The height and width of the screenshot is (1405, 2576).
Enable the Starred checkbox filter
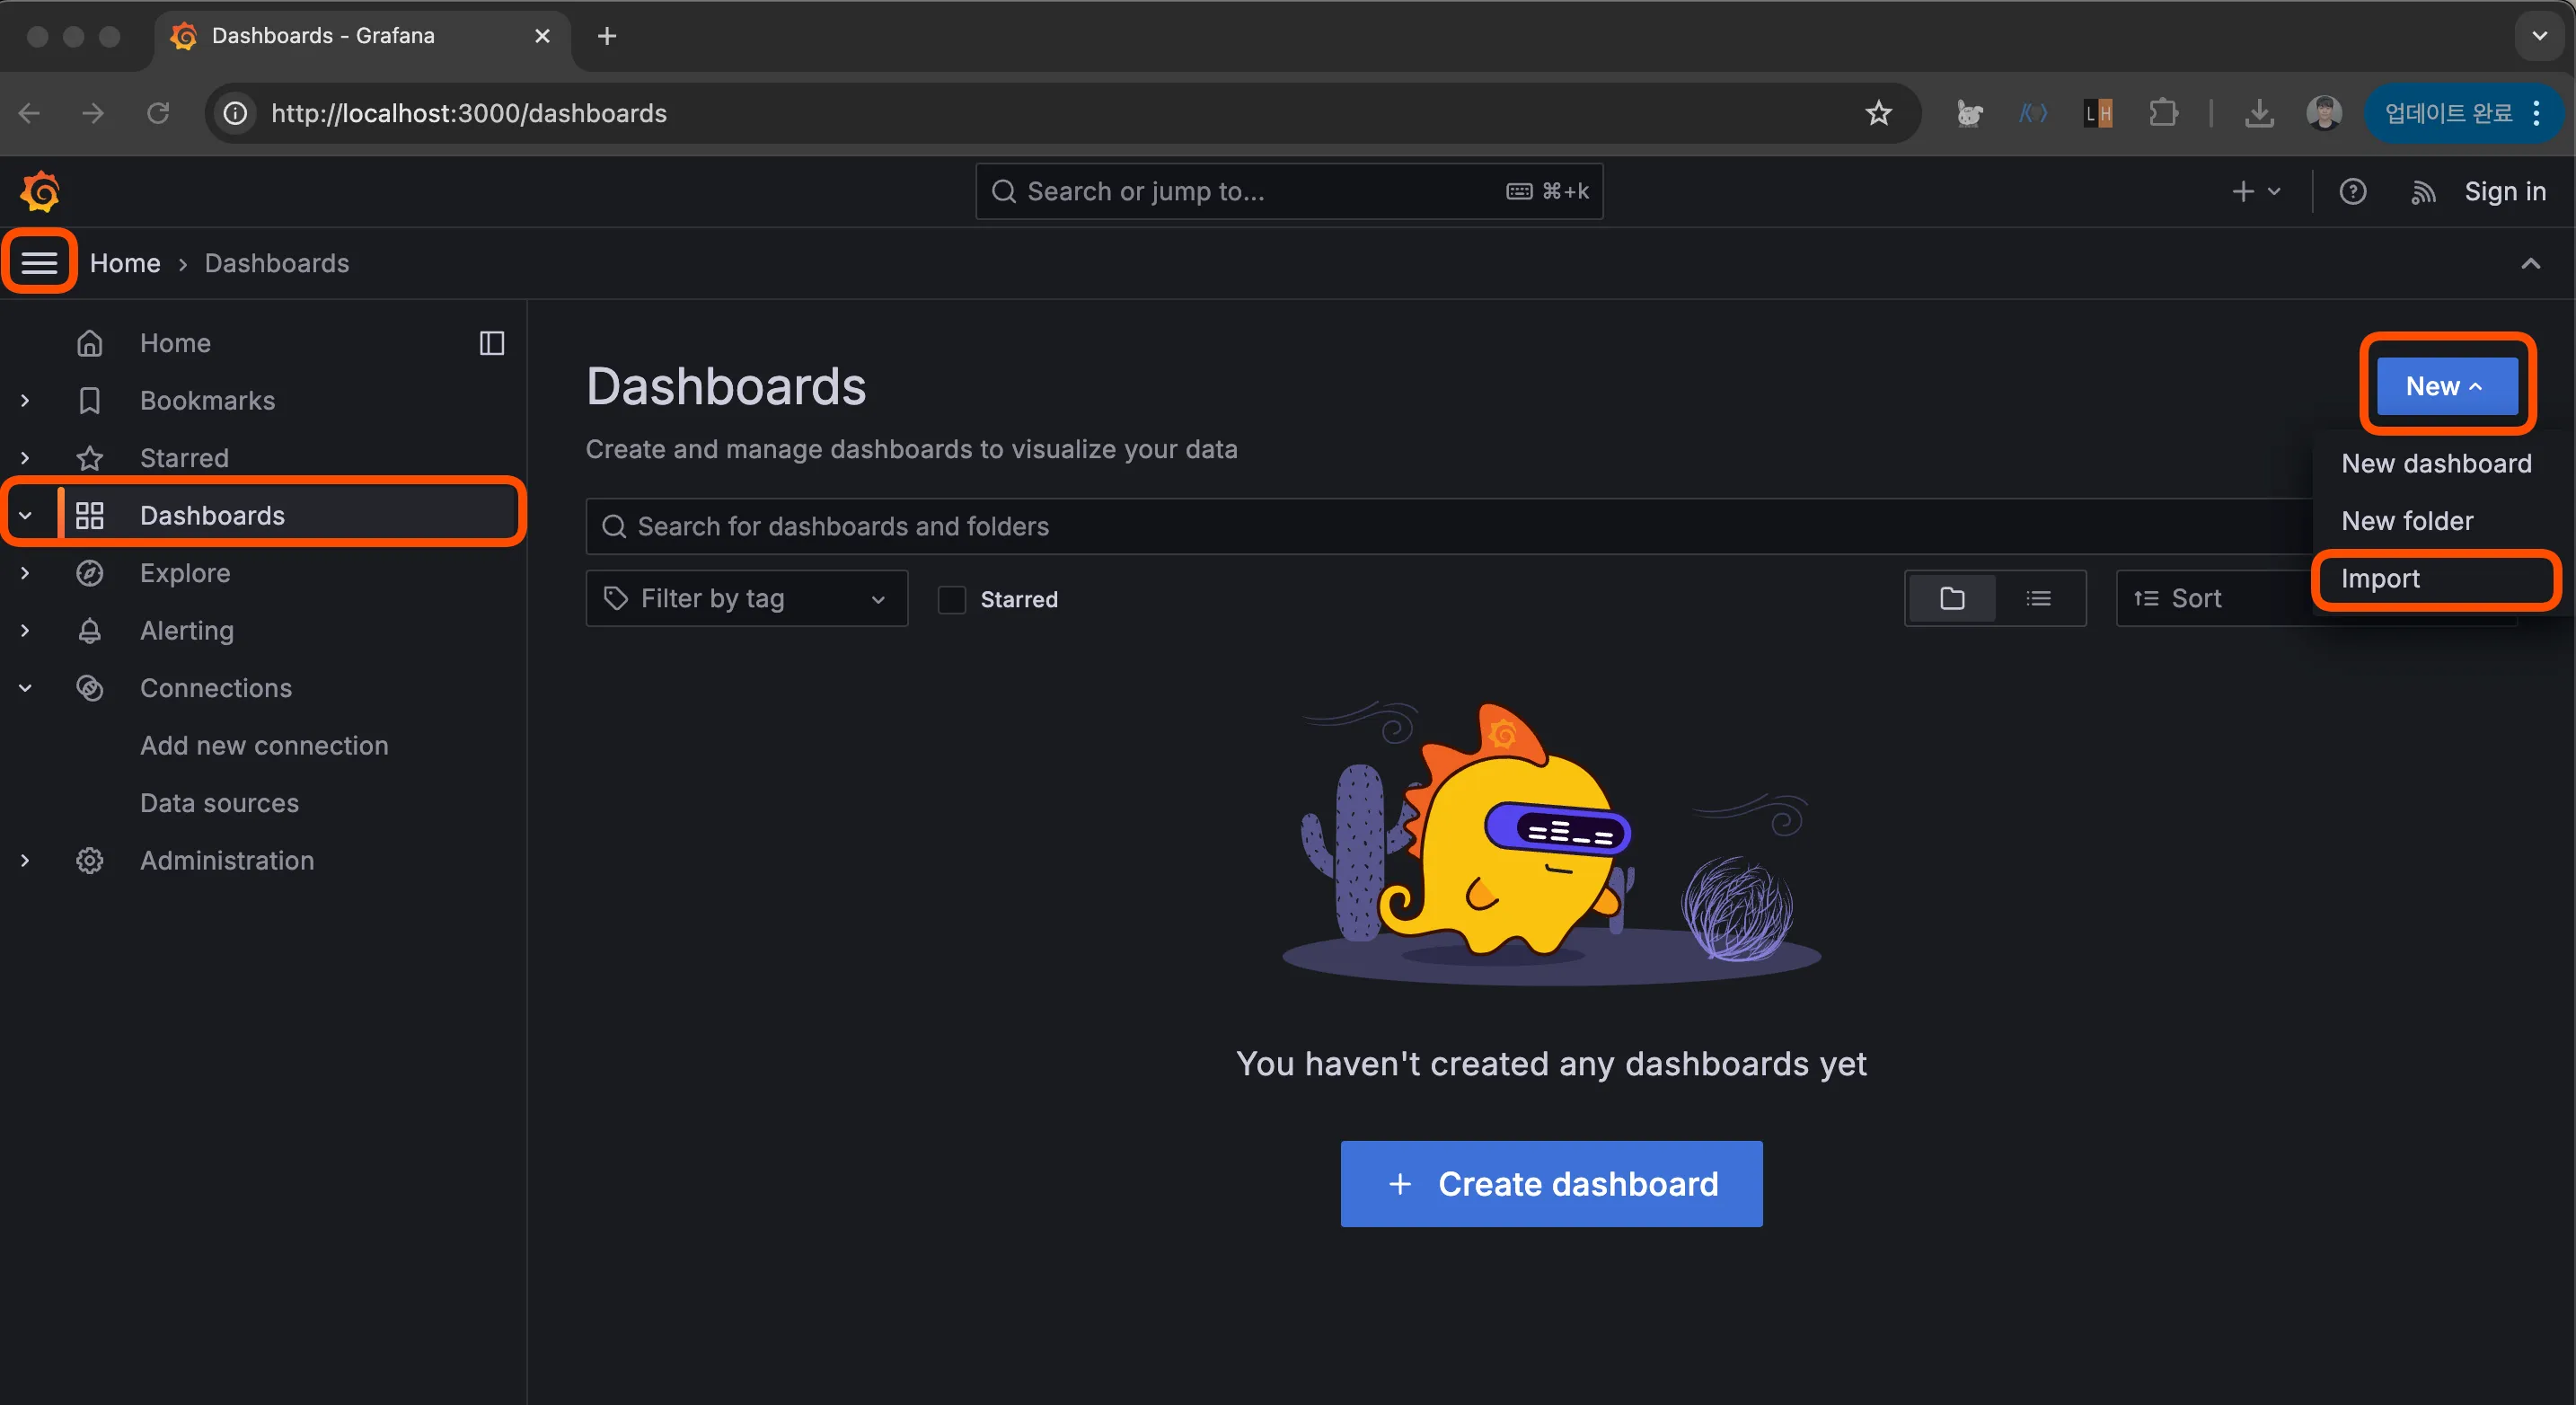[951, 599]
